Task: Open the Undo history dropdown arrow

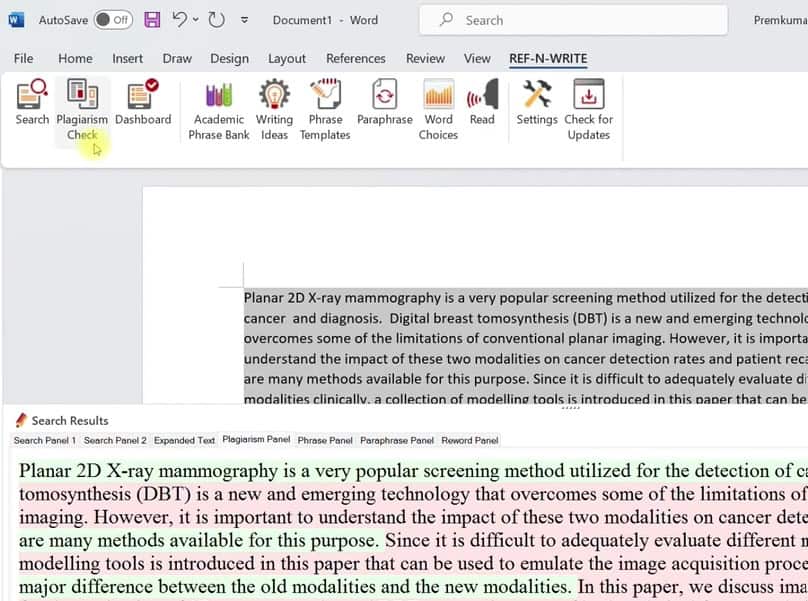Action: pyautogui.click(x=196, y=20)
